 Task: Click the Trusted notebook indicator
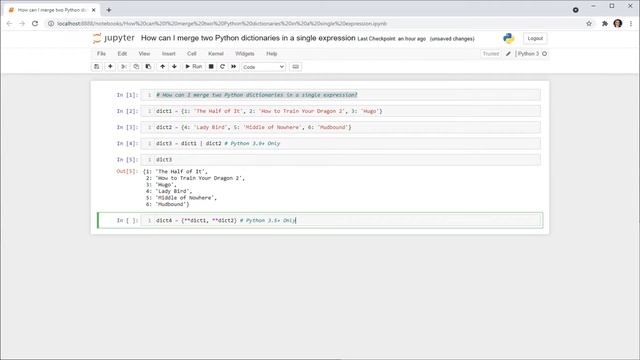click(491, 53)
